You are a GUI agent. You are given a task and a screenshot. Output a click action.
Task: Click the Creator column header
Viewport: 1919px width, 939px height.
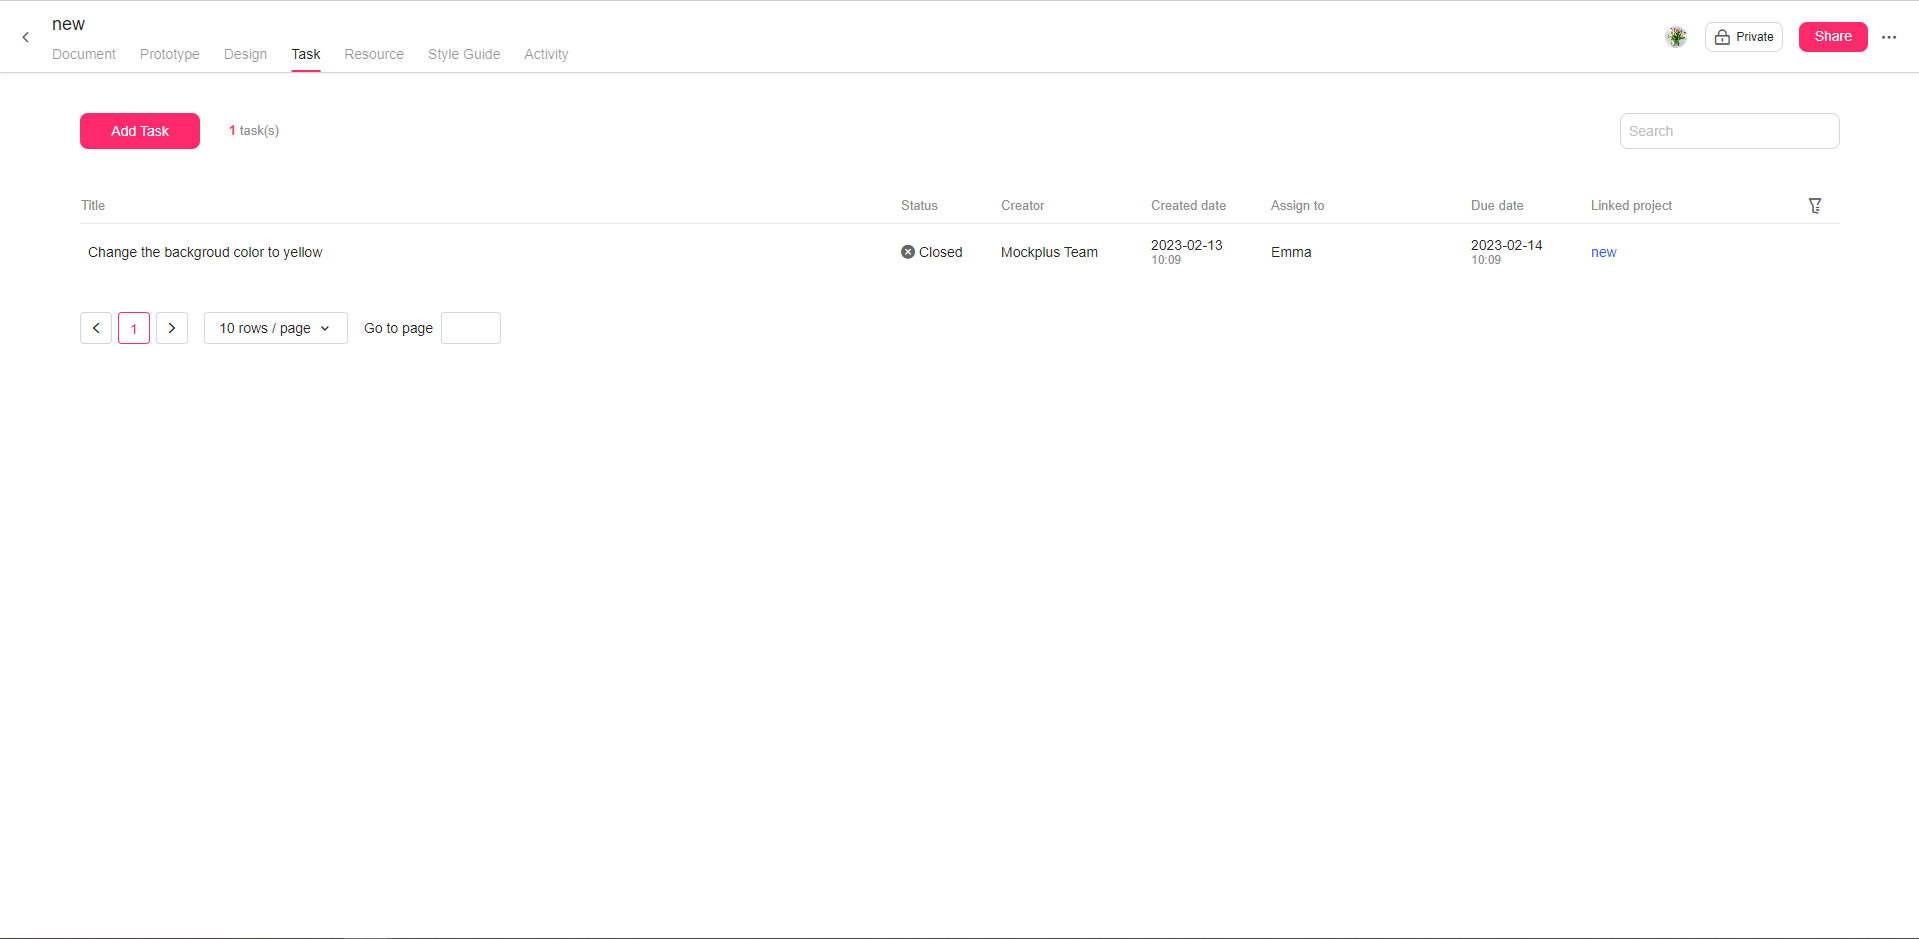1022,205
